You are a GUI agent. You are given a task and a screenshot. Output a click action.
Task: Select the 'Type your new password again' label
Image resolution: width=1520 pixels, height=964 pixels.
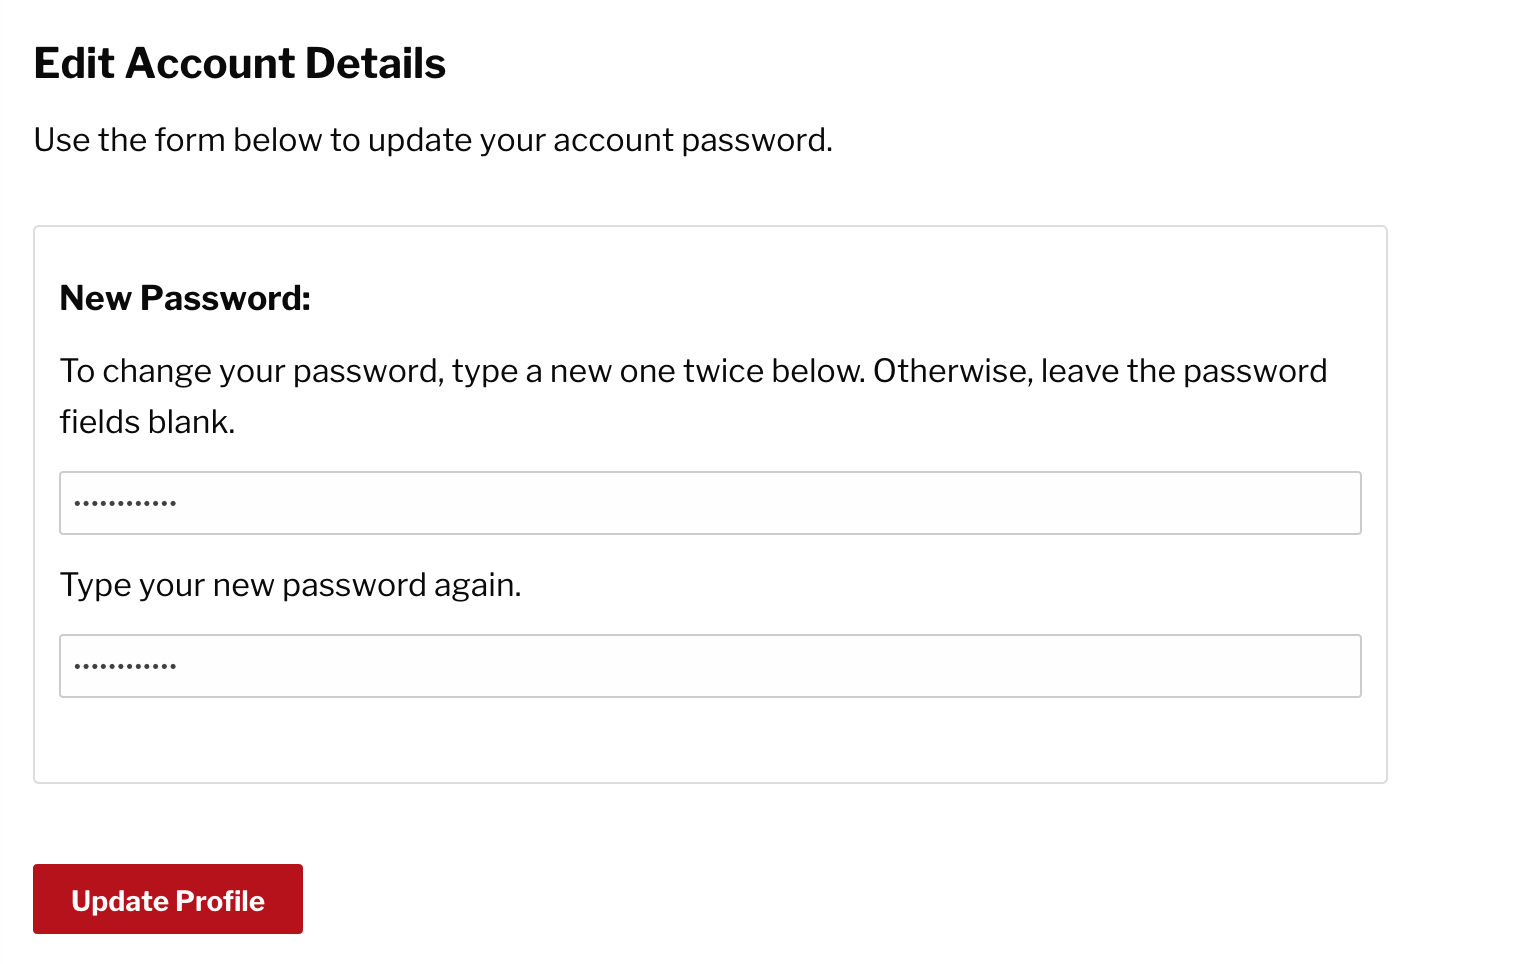290,585
